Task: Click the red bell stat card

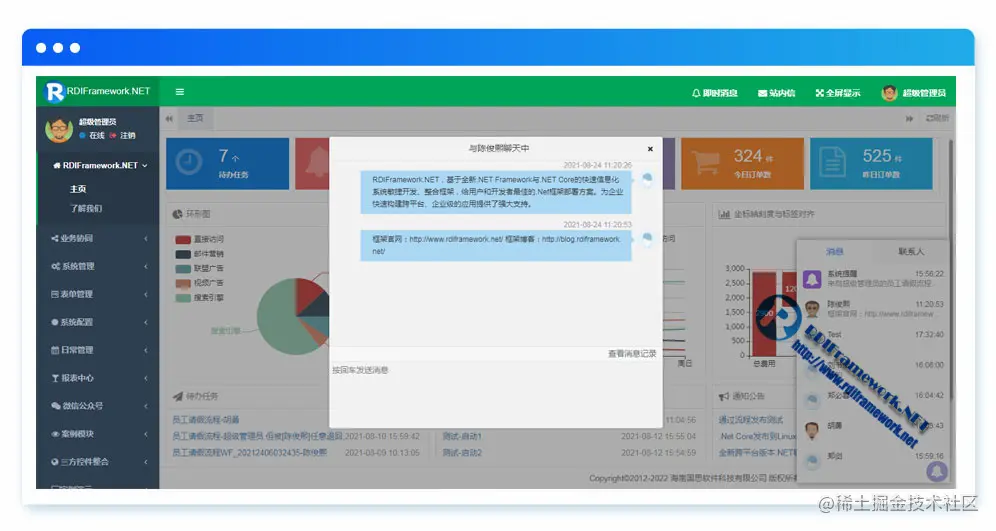Action: tap(313, 163)
